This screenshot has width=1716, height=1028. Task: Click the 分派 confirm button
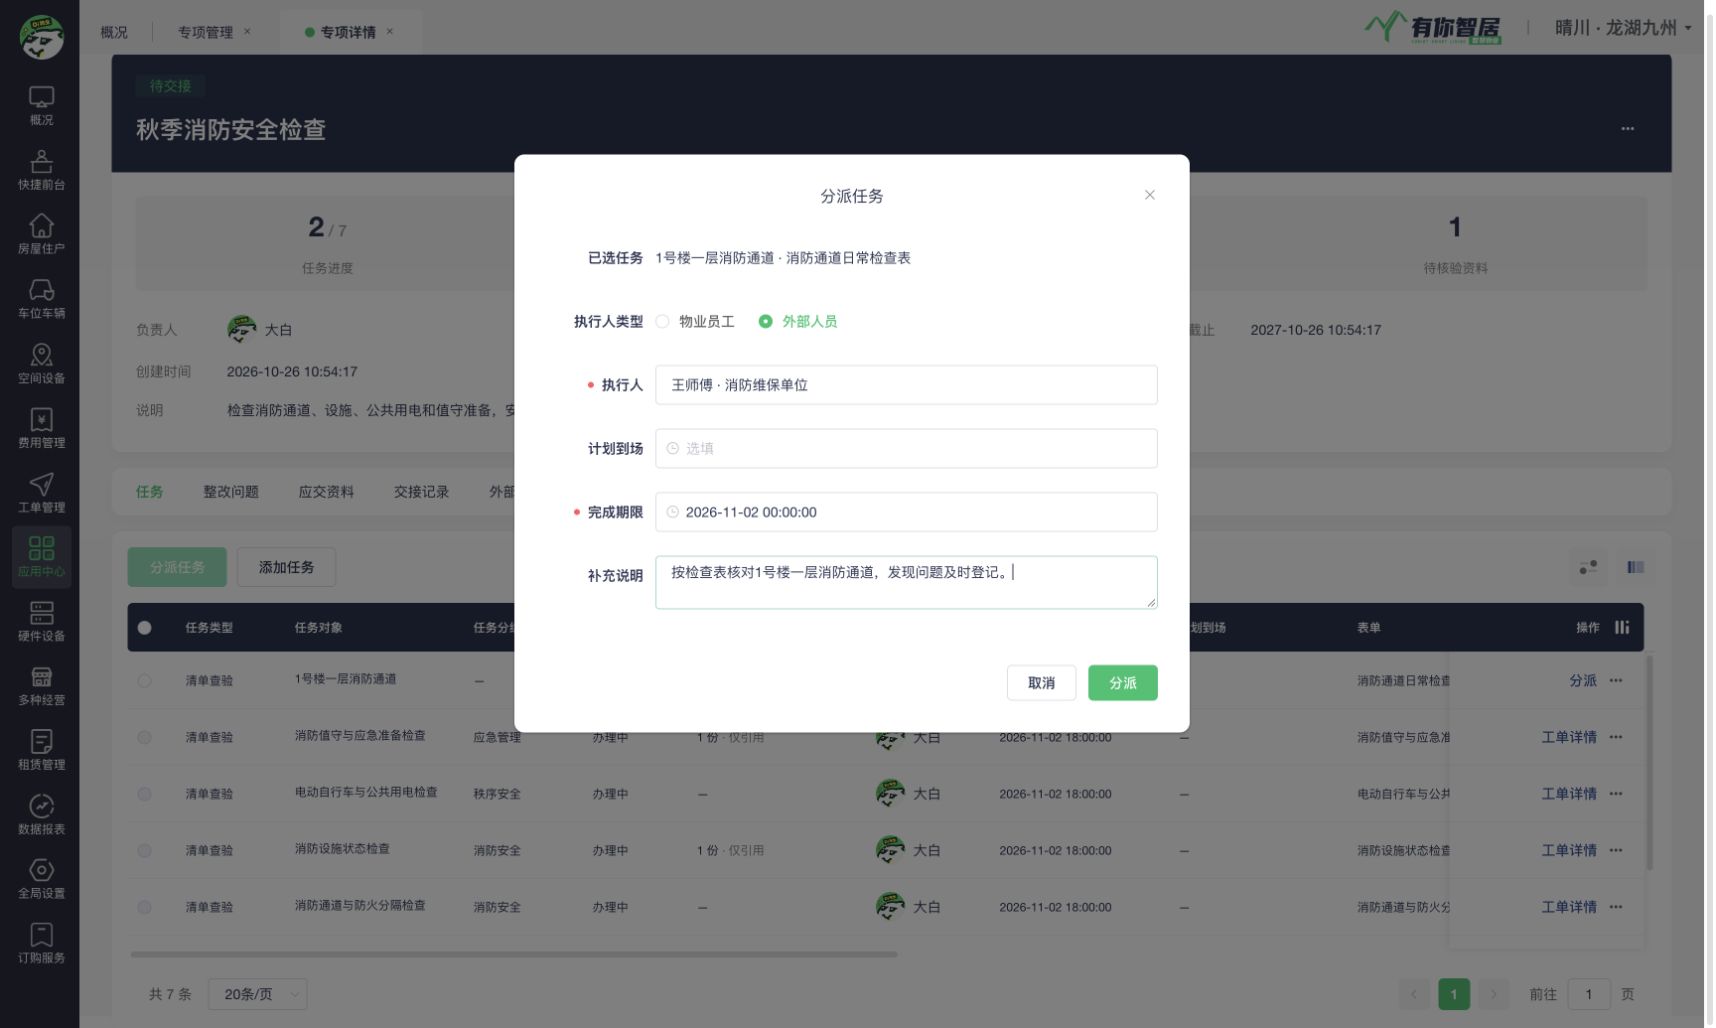click(1122, 683)
